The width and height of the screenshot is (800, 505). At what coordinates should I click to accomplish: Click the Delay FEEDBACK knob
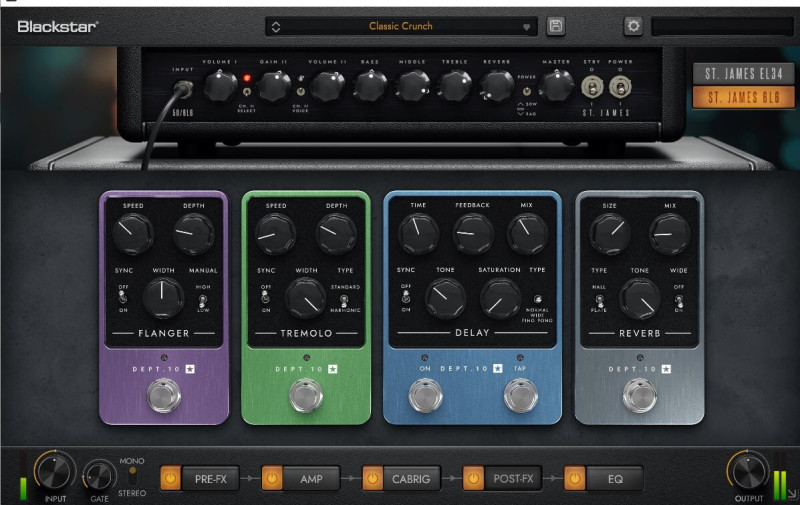[473, 233]
